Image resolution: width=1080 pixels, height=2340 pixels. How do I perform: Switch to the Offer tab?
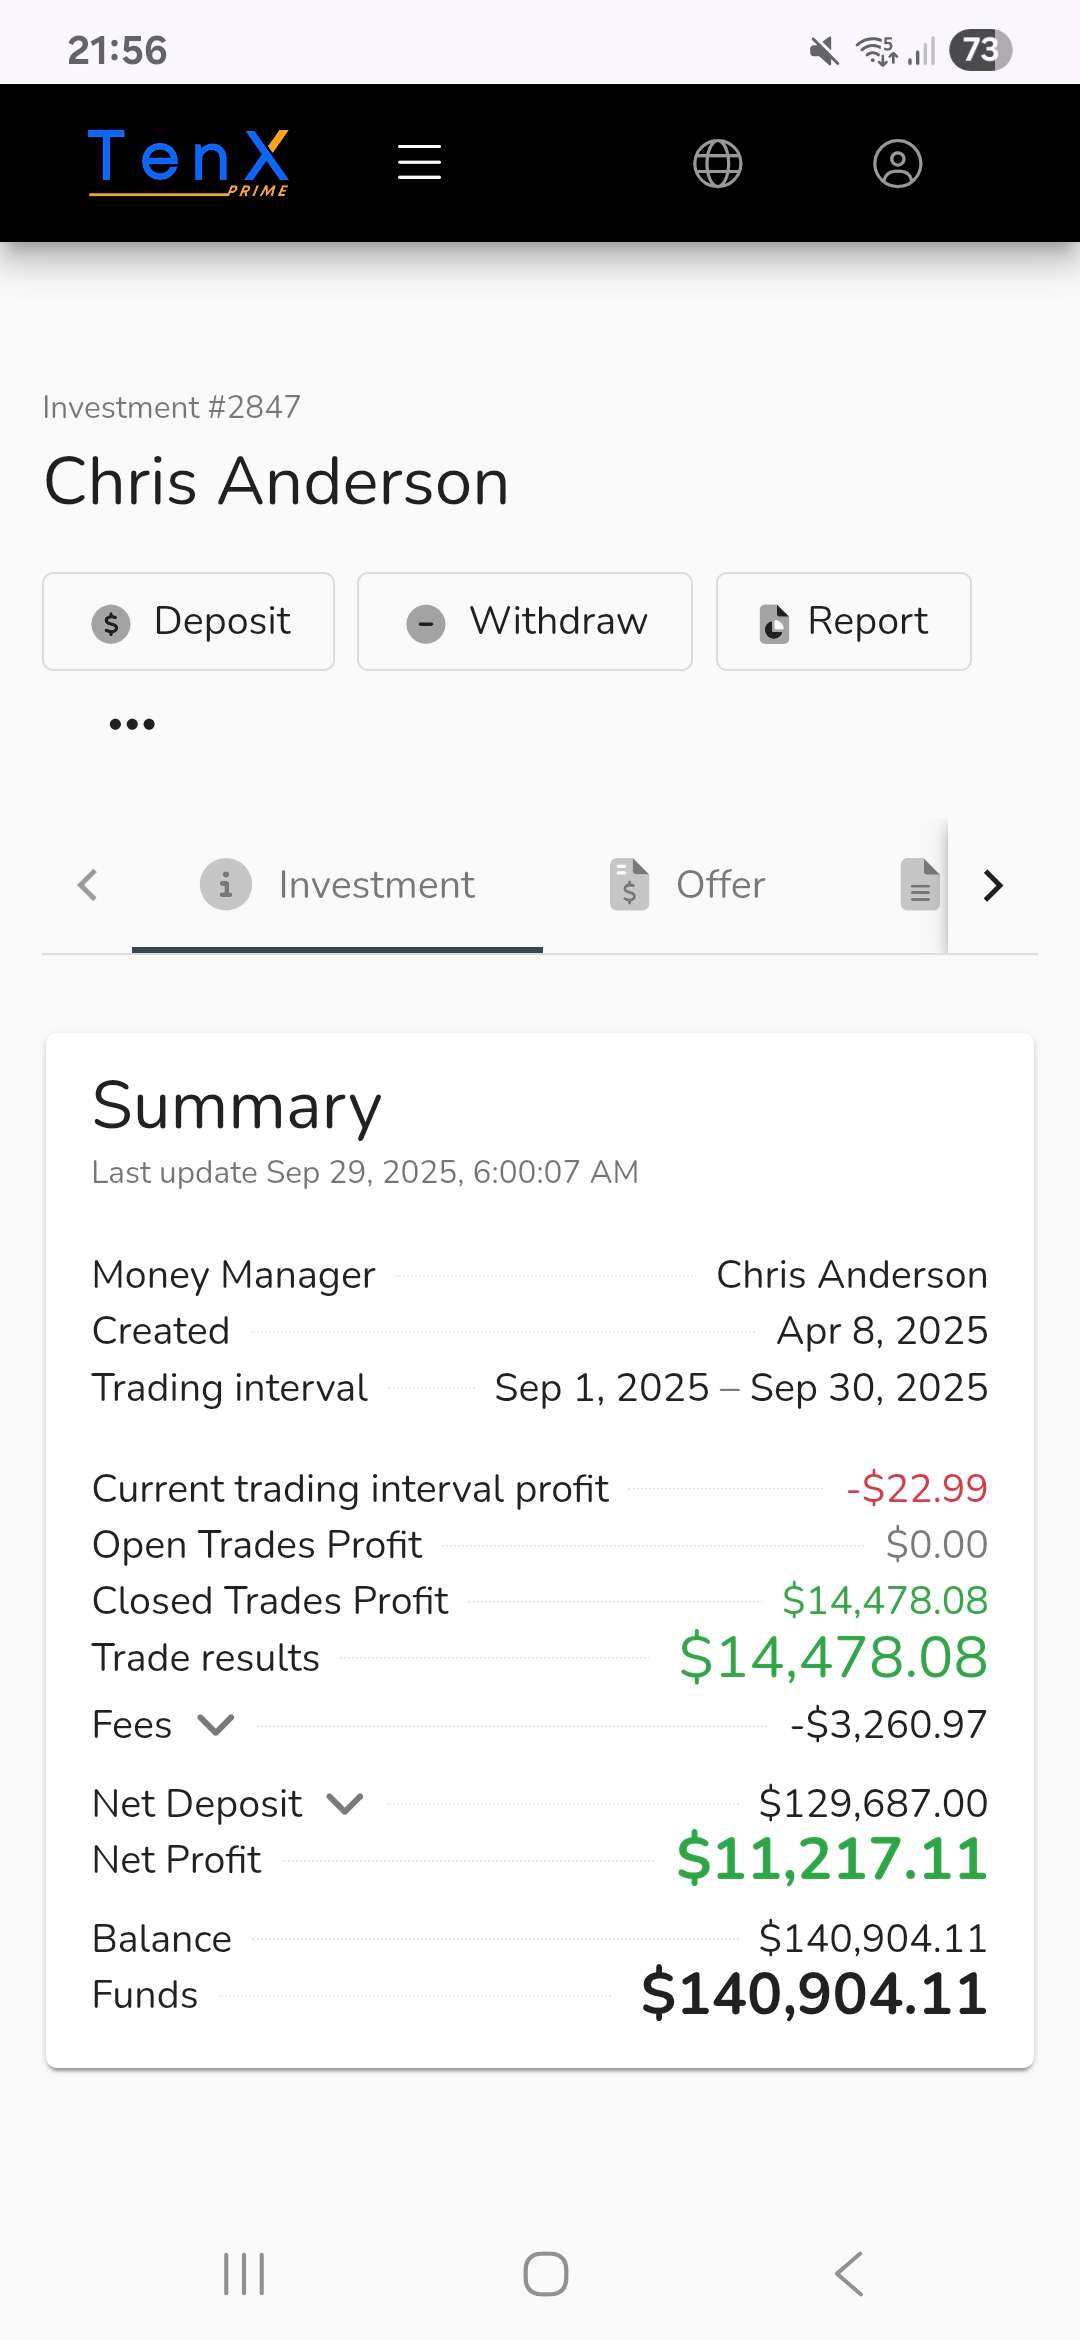pyautogui.click(x=688, y=885)
